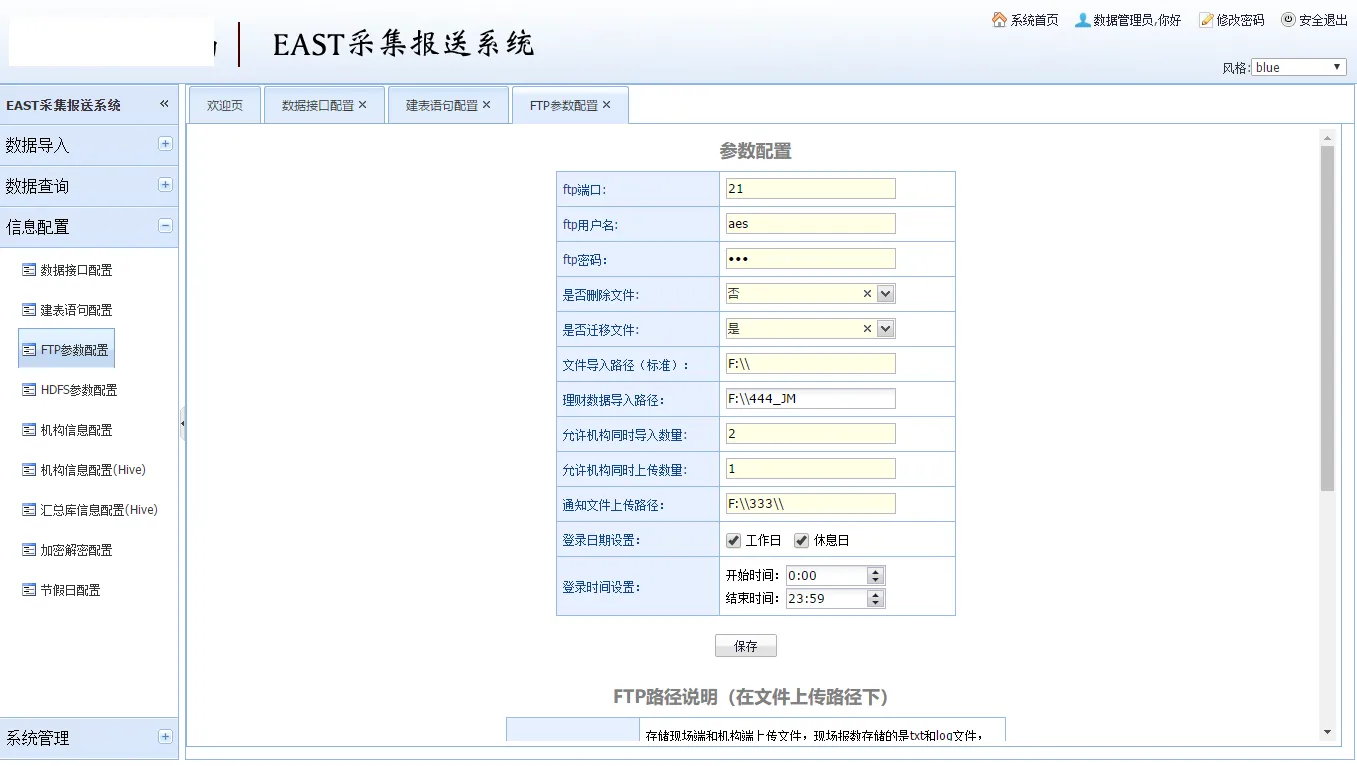Click the HDFS参数配置 sidebar icon
This screenshot has height=766, width=1357.
29,390
